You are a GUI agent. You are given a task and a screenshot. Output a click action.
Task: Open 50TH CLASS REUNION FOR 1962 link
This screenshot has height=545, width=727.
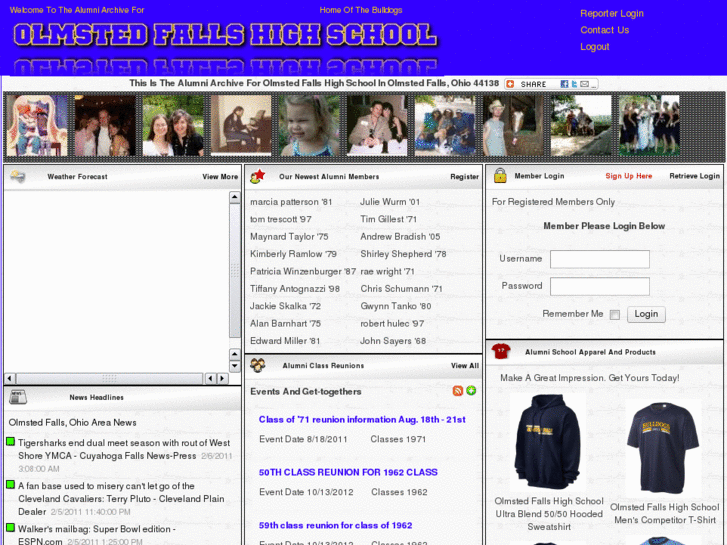click(348, 472)
